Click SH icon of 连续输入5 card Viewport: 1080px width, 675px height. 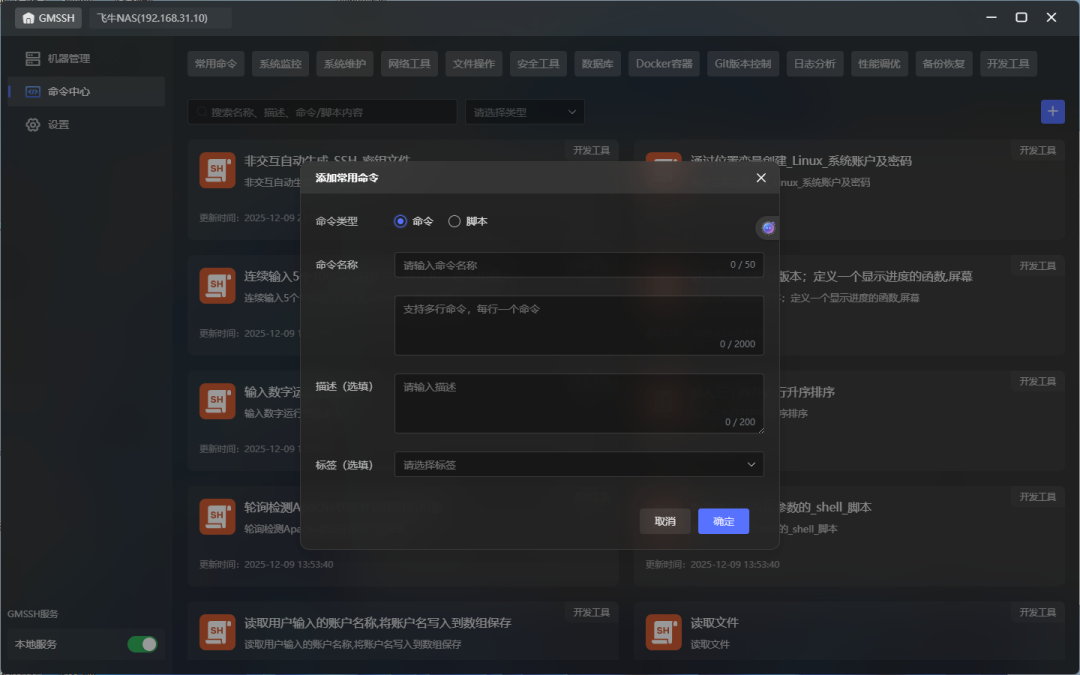tap(217, 286)
